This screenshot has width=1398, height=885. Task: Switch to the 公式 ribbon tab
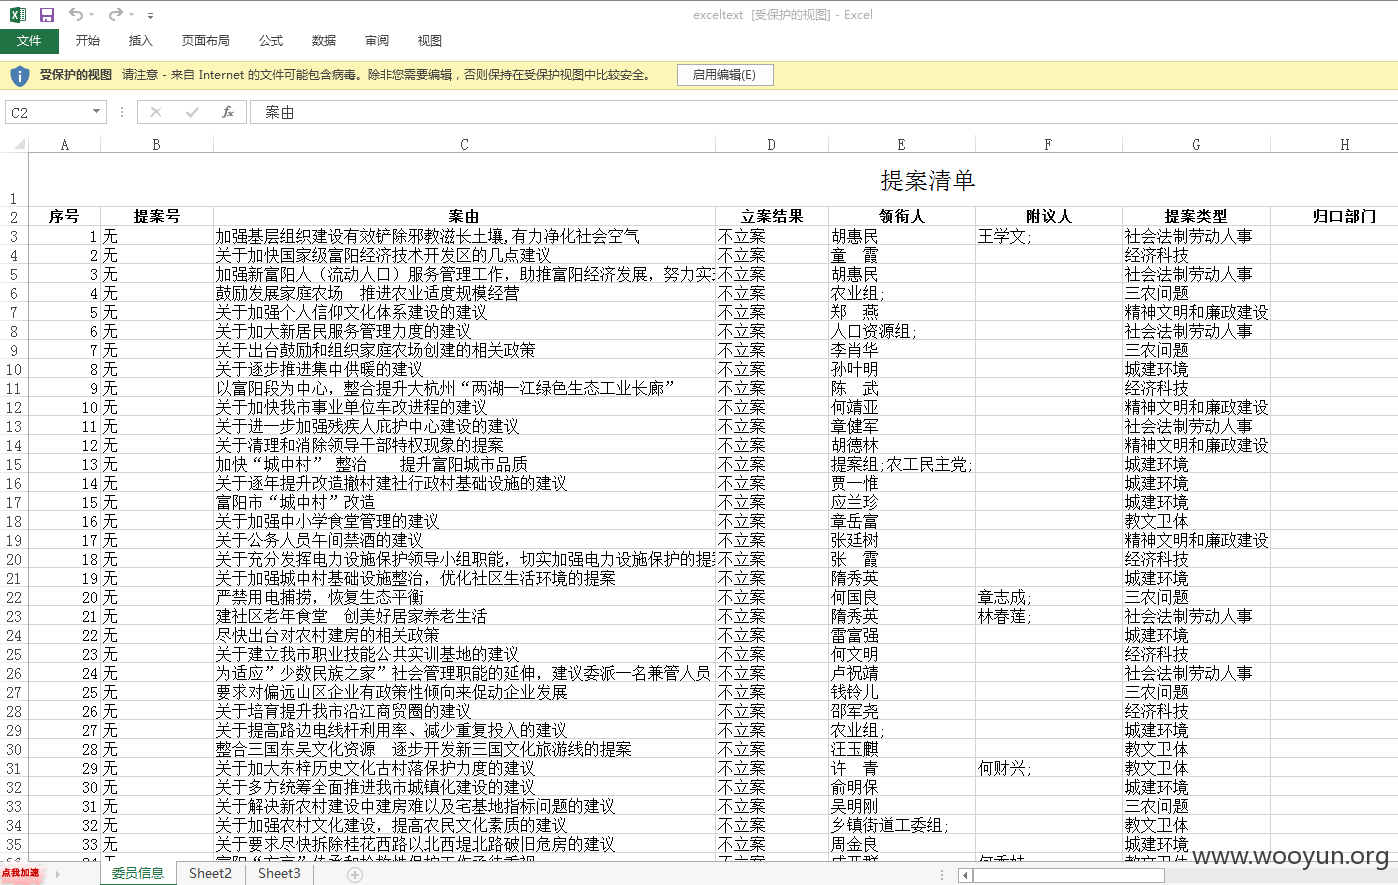click(271, 41)
